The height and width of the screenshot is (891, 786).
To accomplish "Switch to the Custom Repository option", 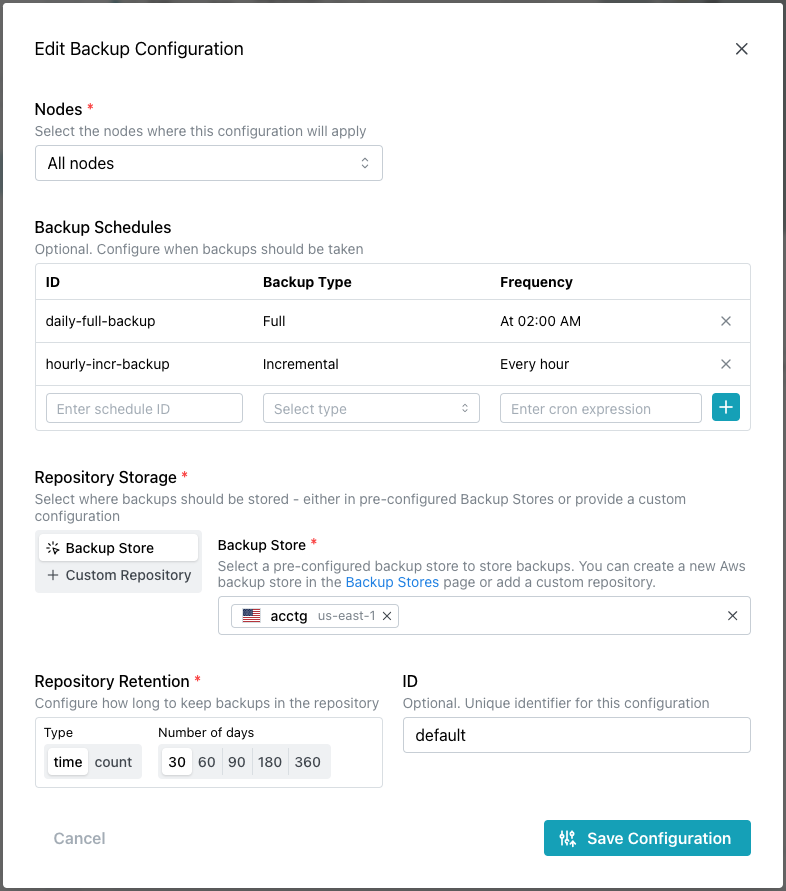I will pyautogui.click(x=118, y=575).
